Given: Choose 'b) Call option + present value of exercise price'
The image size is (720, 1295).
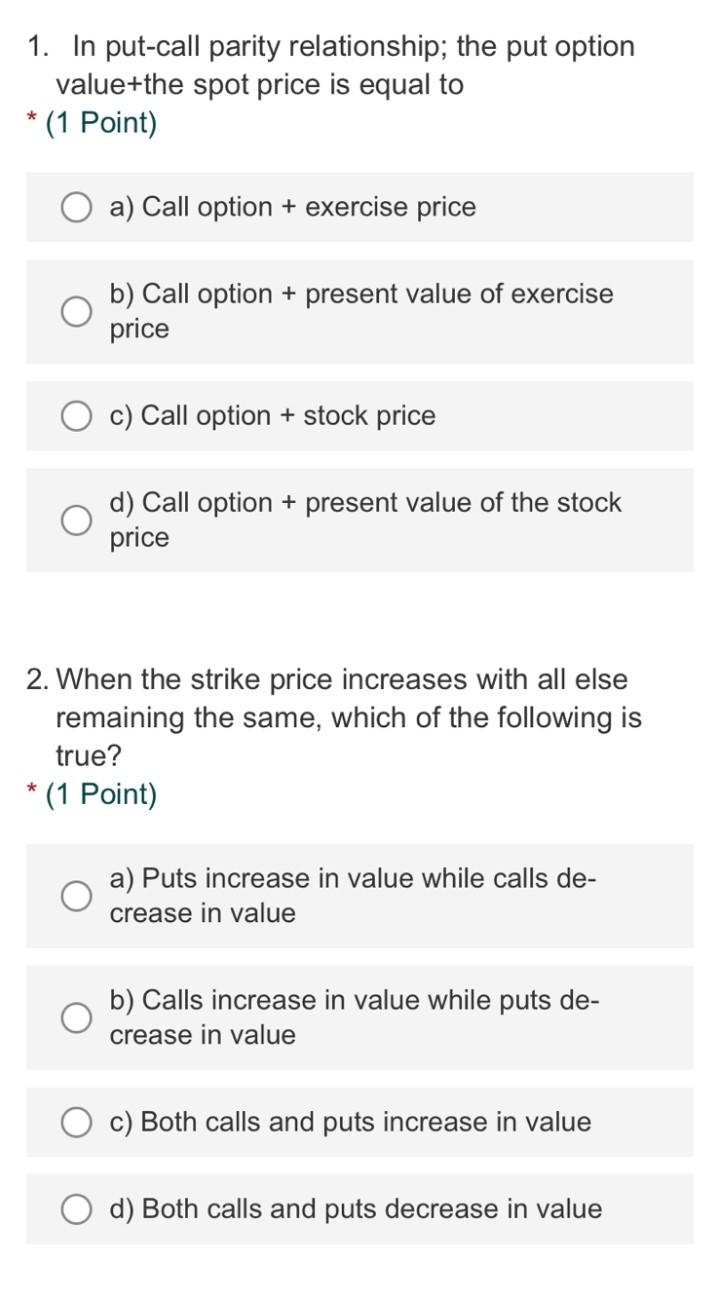Looking at the screenshot, I should point(76,311).
